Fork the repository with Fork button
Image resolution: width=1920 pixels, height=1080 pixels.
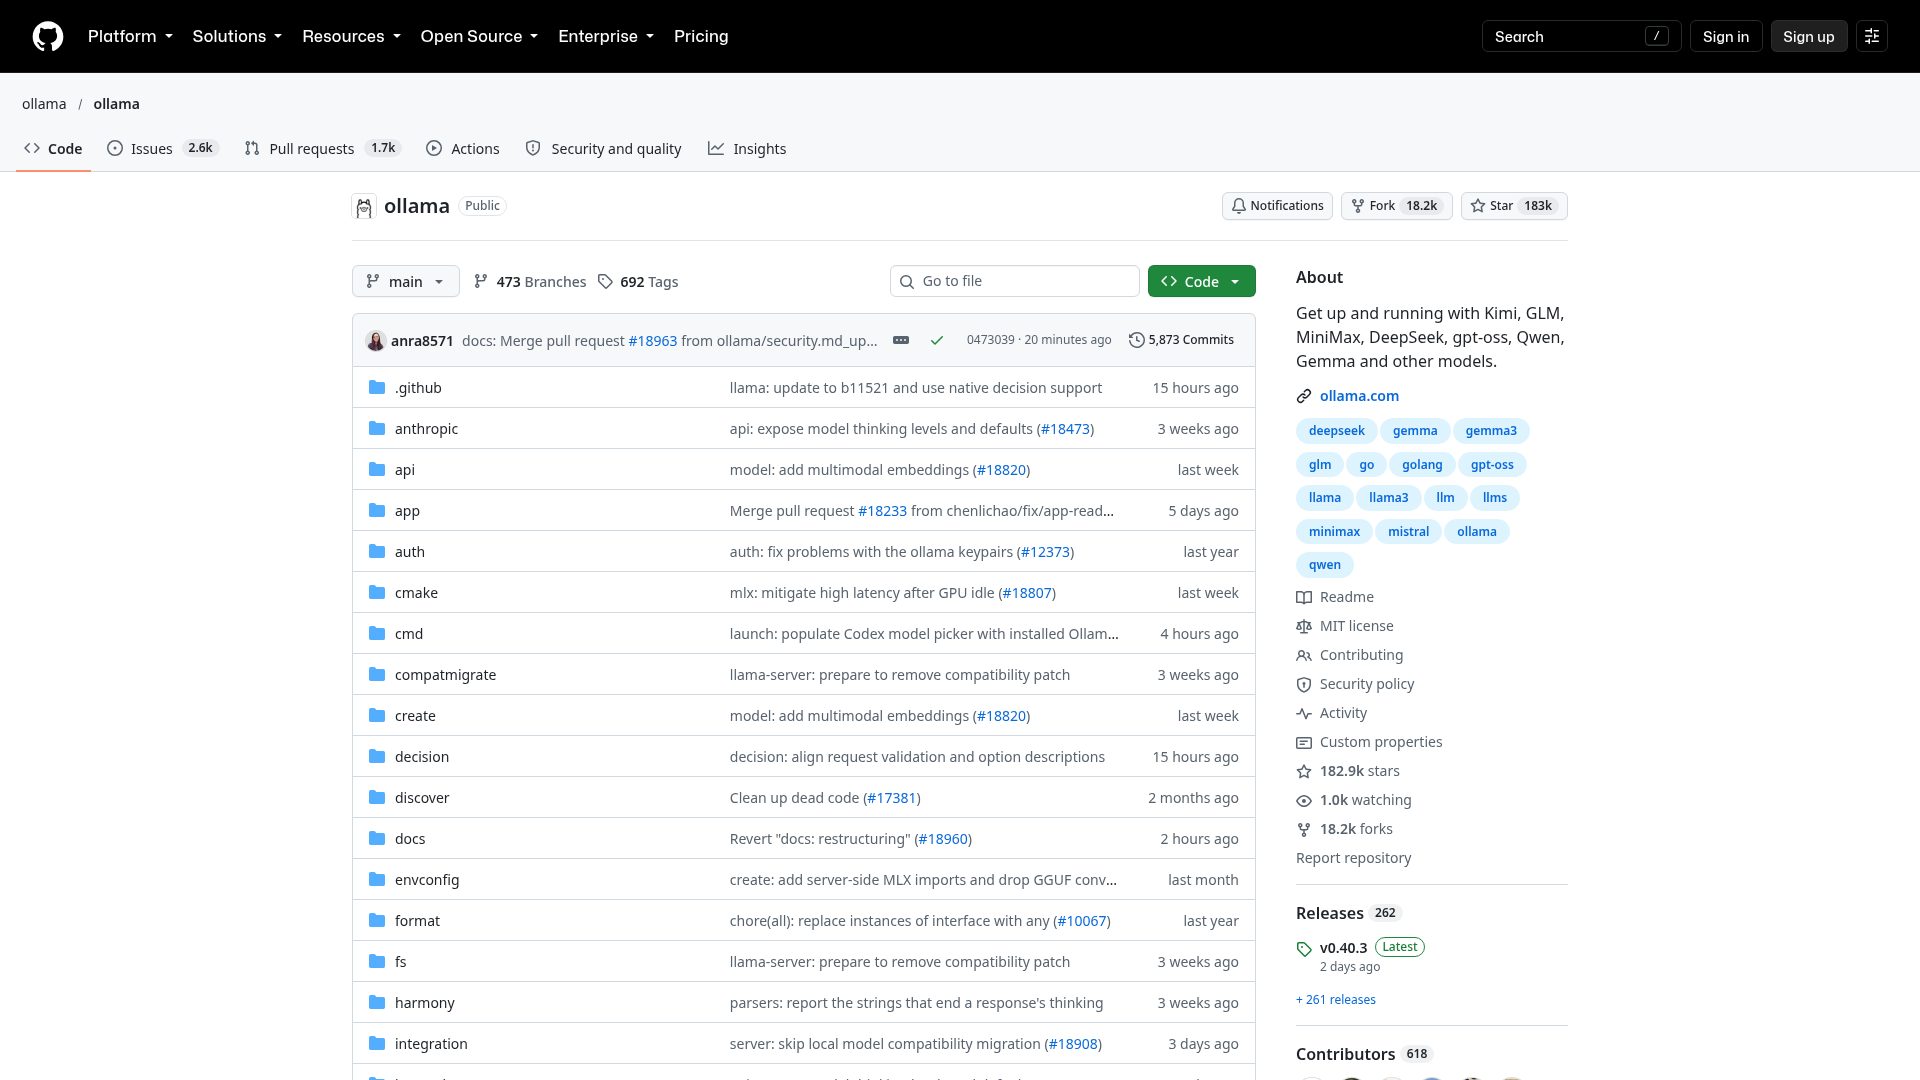pos(1396,206)
